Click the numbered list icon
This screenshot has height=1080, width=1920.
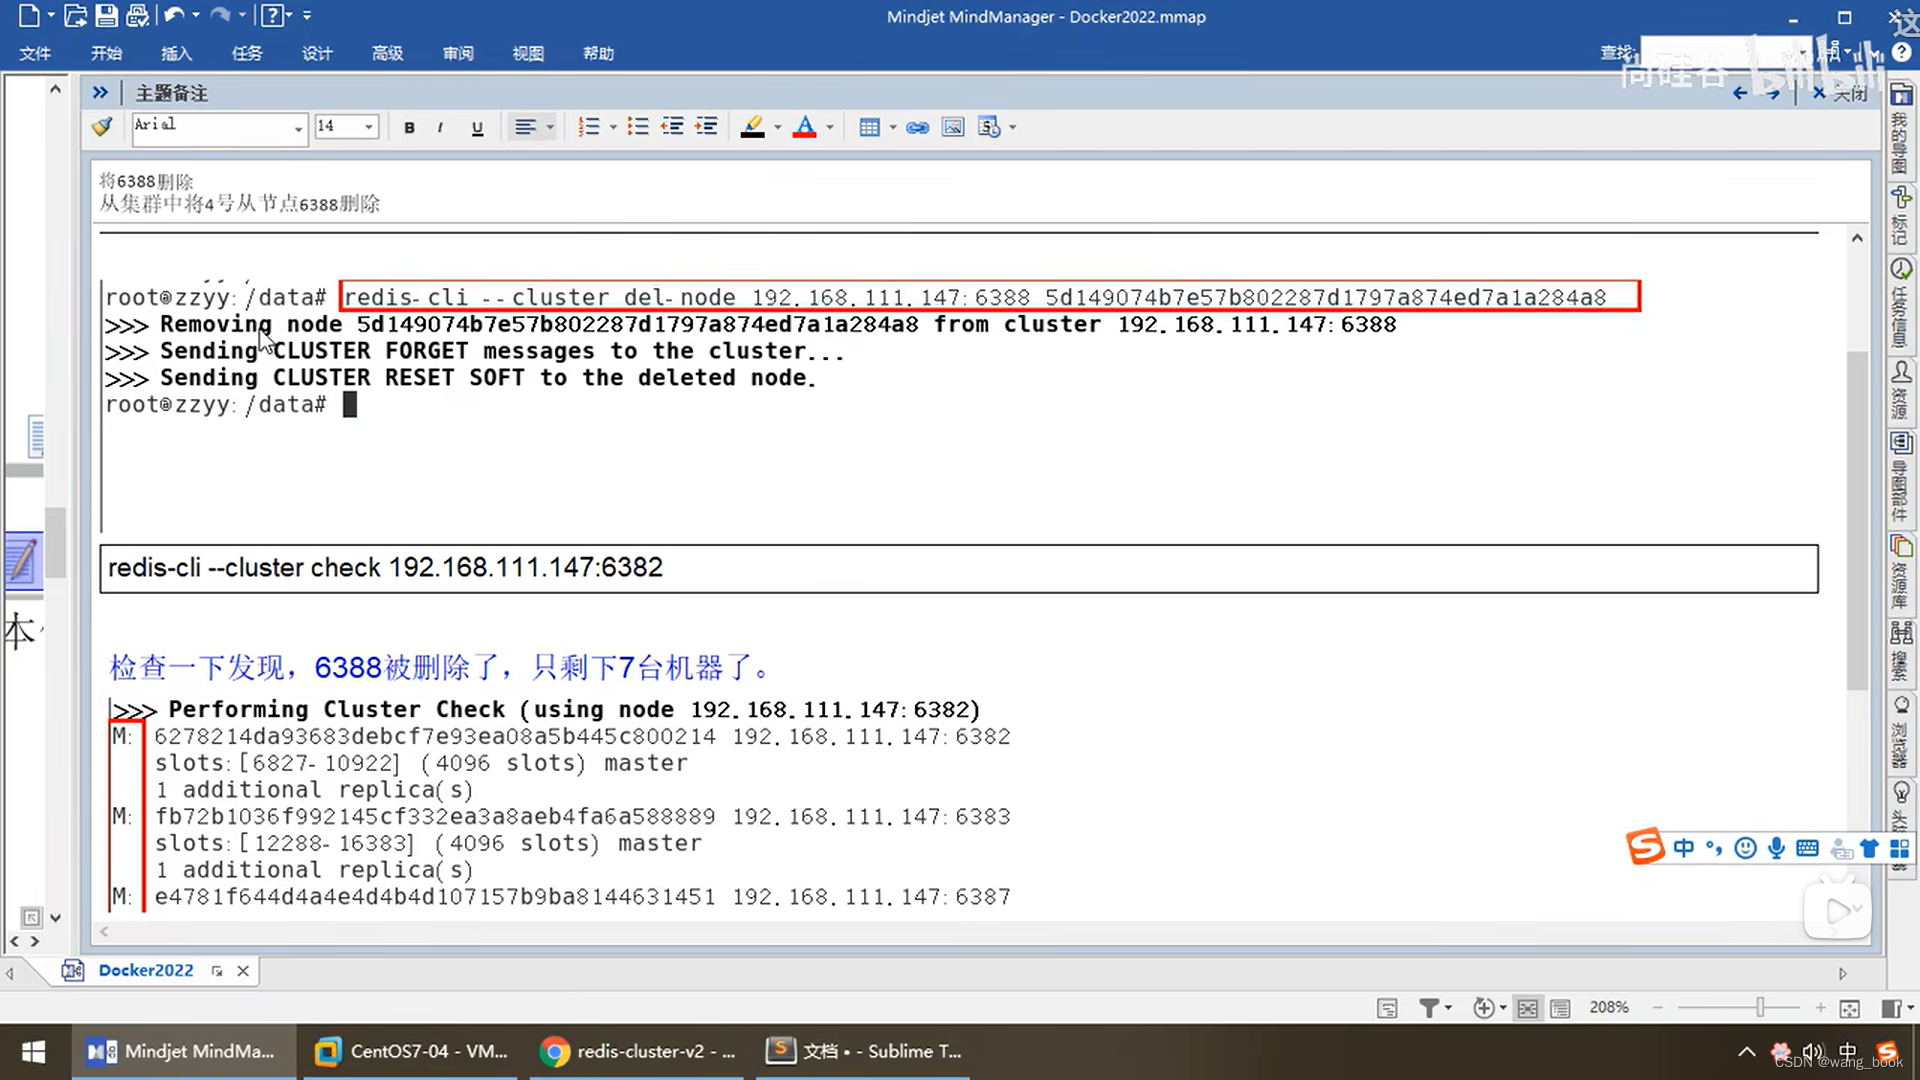click(x=589, y=127)
